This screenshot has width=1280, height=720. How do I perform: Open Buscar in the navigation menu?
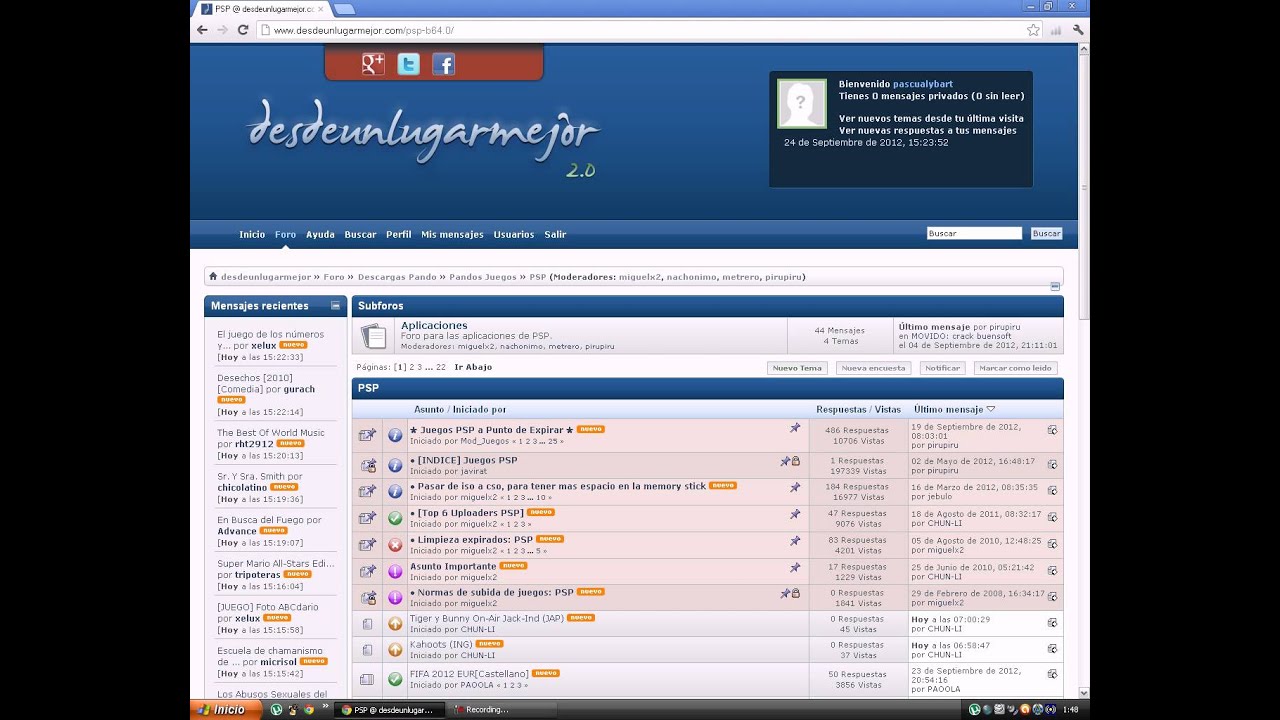point(360,235)
